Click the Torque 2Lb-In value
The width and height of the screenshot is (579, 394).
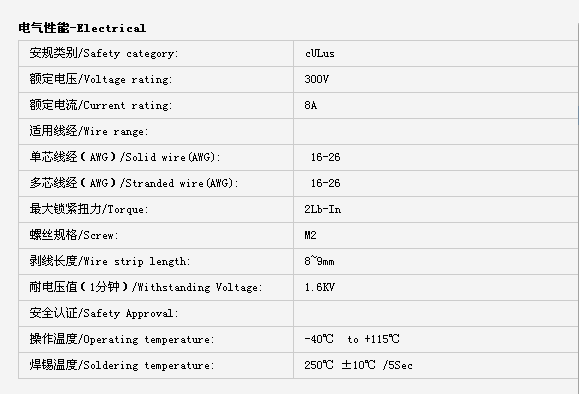[323, 209]
